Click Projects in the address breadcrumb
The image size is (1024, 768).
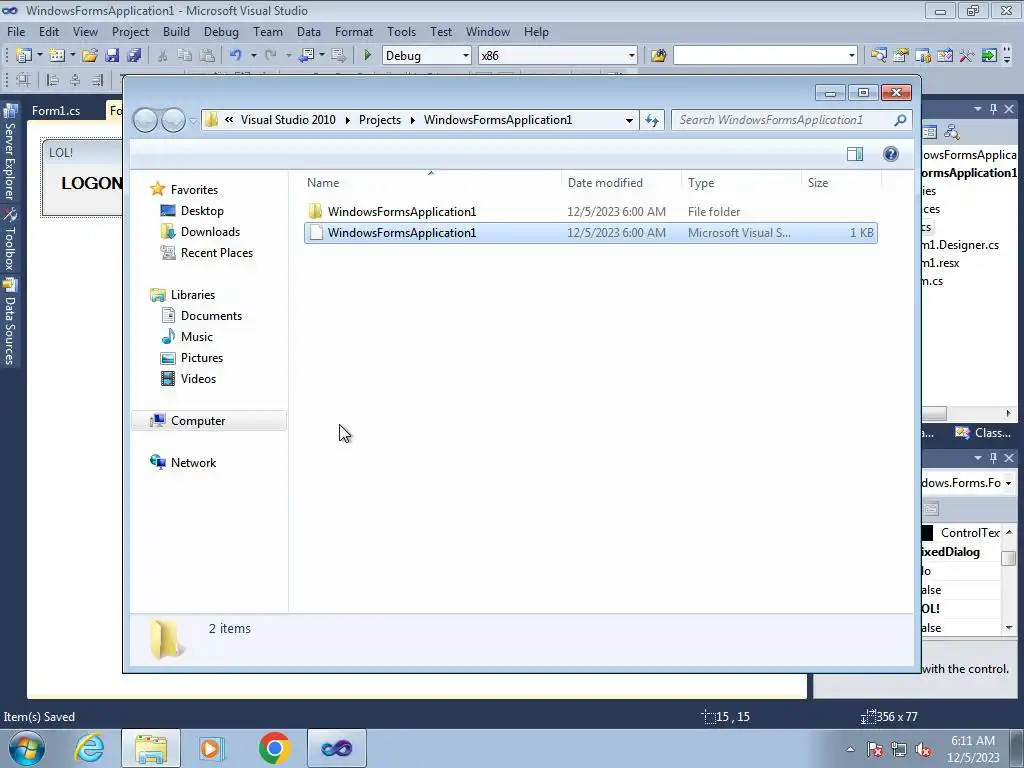pyautogui.click(x=379, y=120)
